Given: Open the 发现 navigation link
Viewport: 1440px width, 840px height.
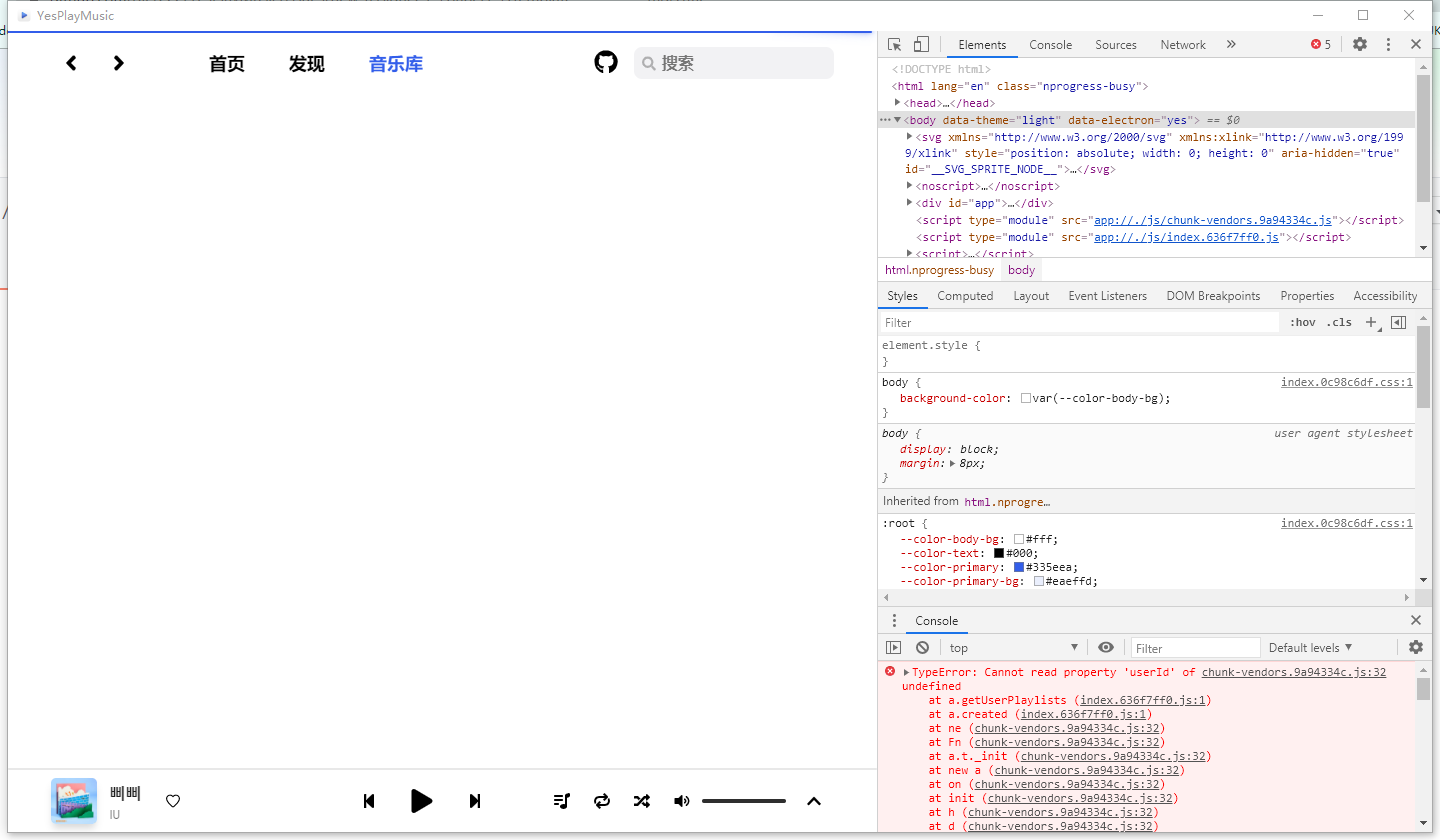Looking at the screenshot, I should coord(307,63).
